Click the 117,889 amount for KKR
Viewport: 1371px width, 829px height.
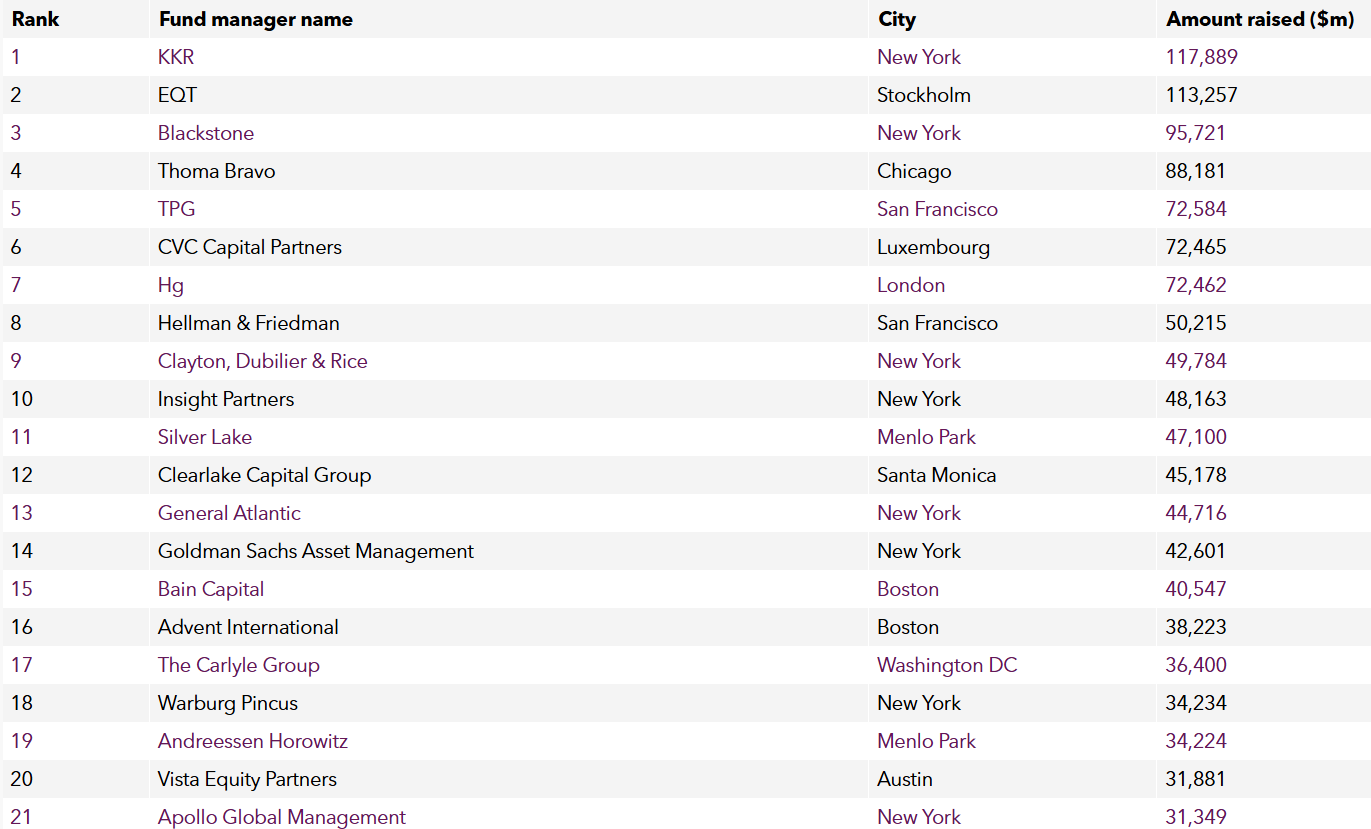[x=1201, y=57]
